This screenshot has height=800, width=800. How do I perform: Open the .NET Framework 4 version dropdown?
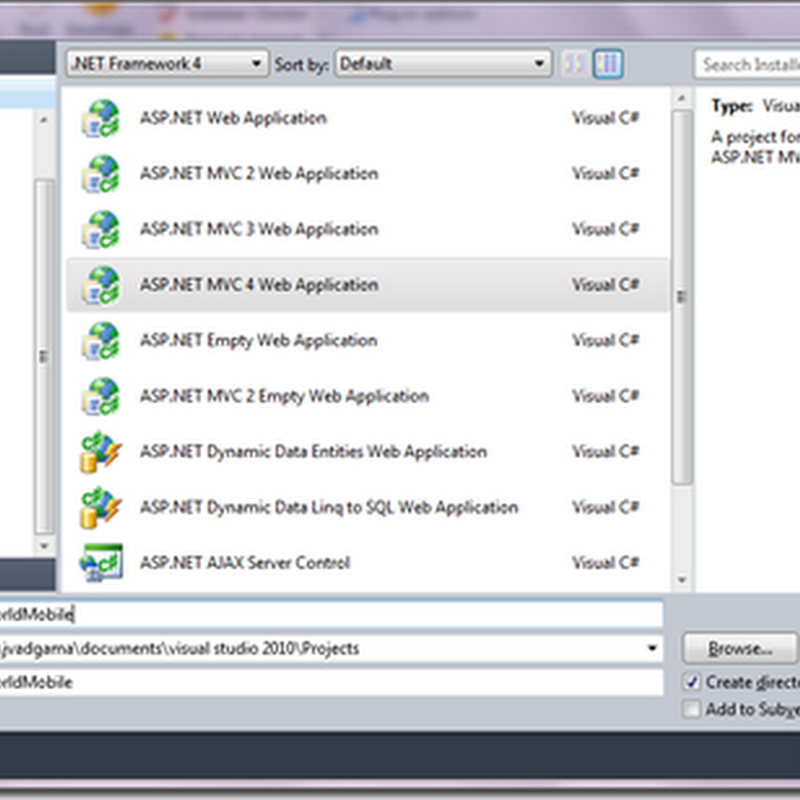(x=167, y=64)
